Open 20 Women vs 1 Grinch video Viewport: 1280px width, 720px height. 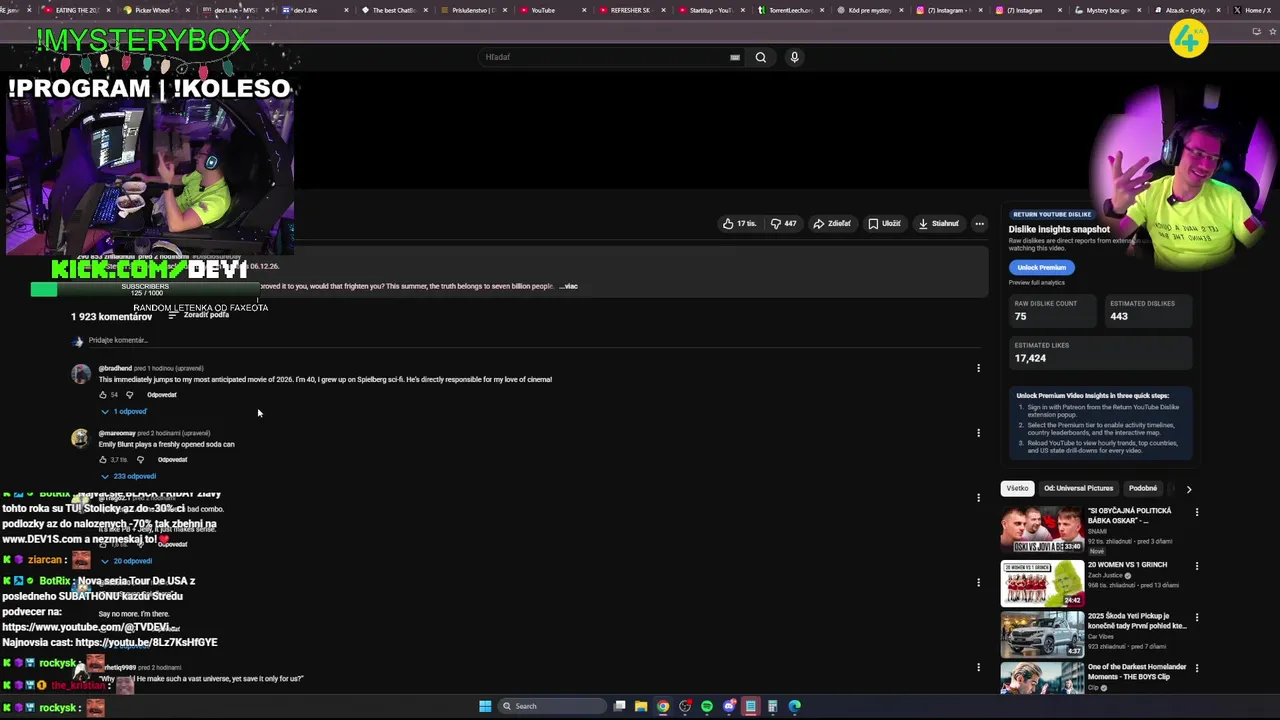pyautogui.click(x=1042, y=583)
